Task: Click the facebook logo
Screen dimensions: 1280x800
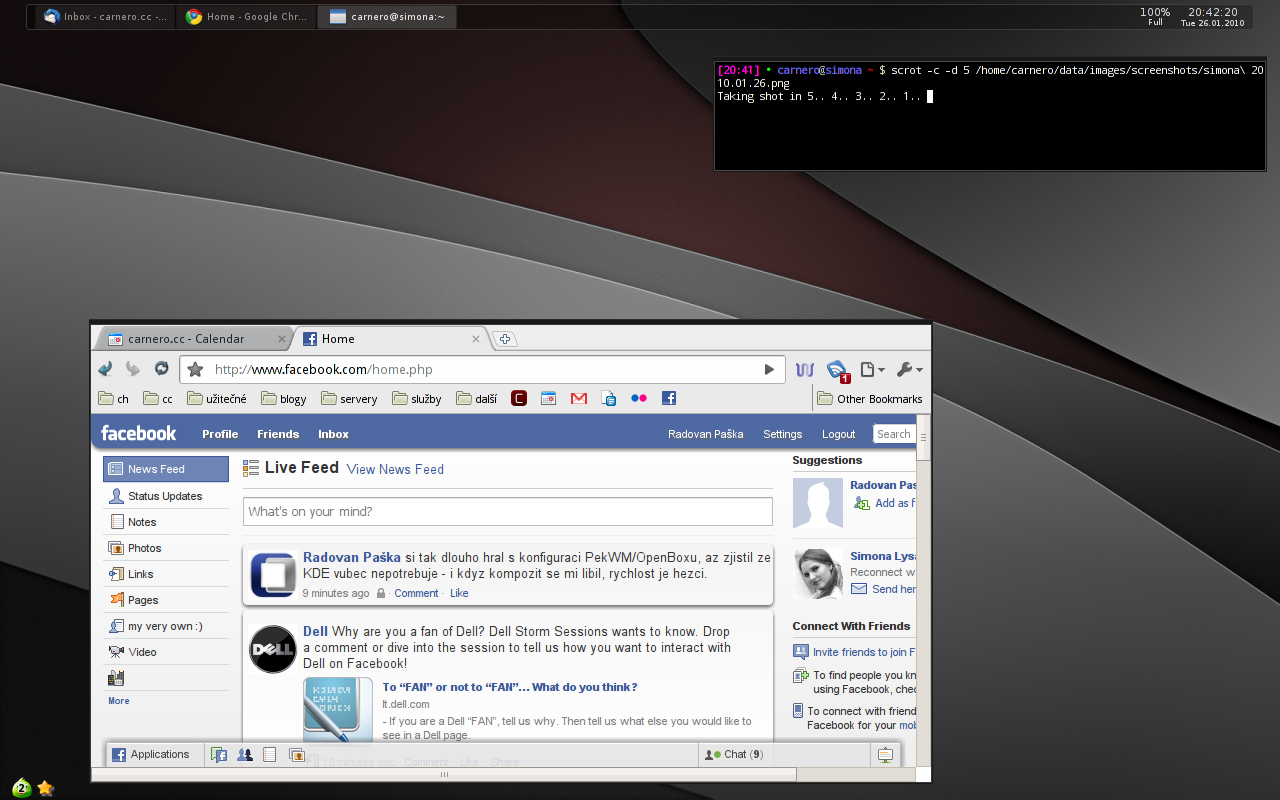Action: click(138, 433)
